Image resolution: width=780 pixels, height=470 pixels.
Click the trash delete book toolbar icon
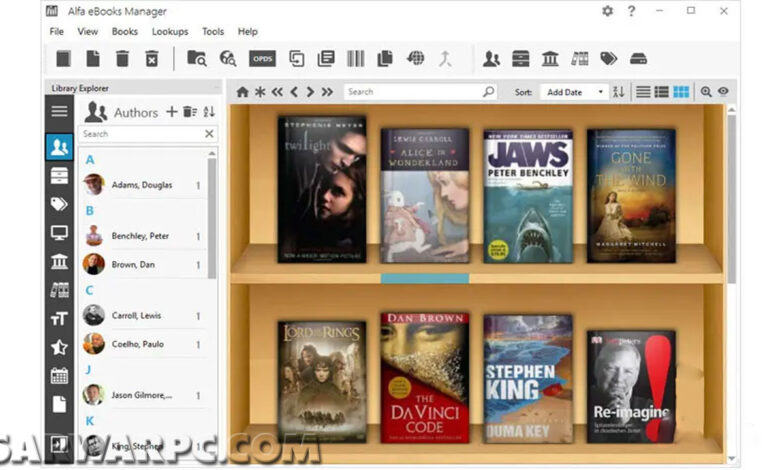pos(122,59)
